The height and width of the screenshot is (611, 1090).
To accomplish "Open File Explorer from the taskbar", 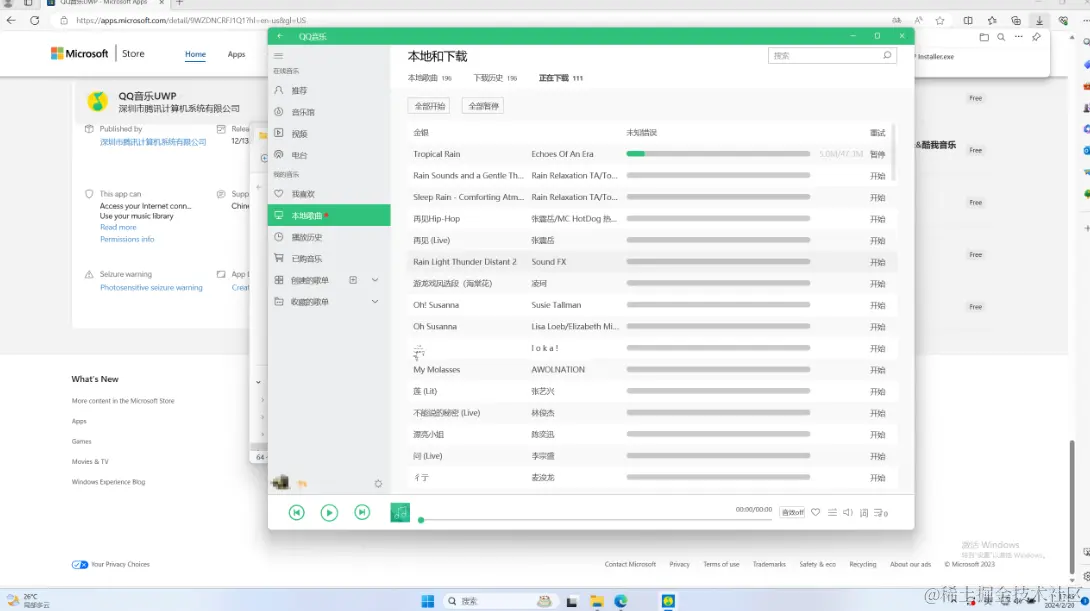I will click(x=596, y=601).
